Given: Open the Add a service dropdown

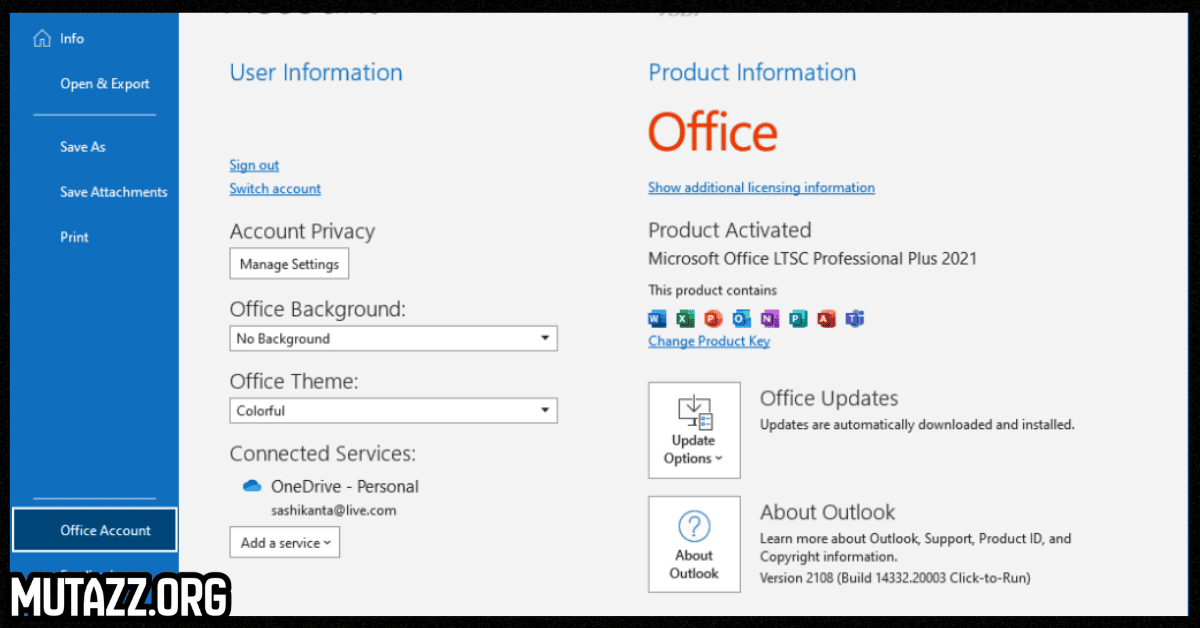Looking at the screenshot, I should pyautogui.click(x=285, y=543).
